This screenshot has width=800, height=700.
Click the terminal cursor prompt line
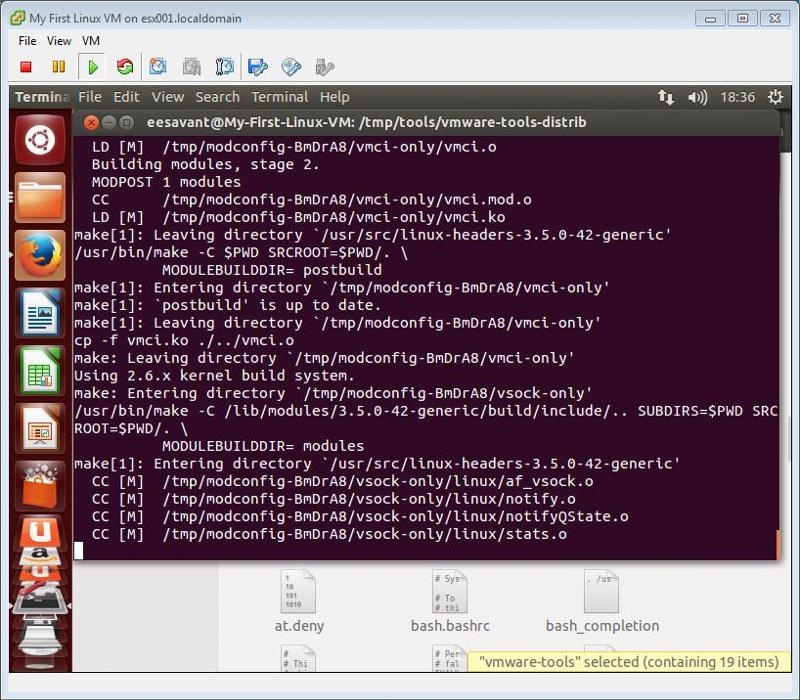(79, 551)
